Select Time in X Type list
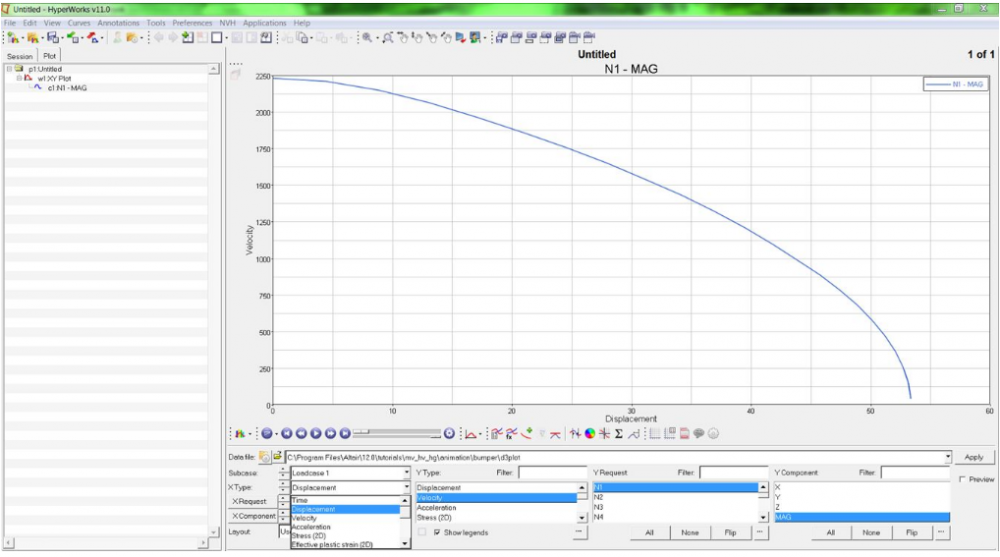The height and width of the screenshot is (557, 1000). 345,500
